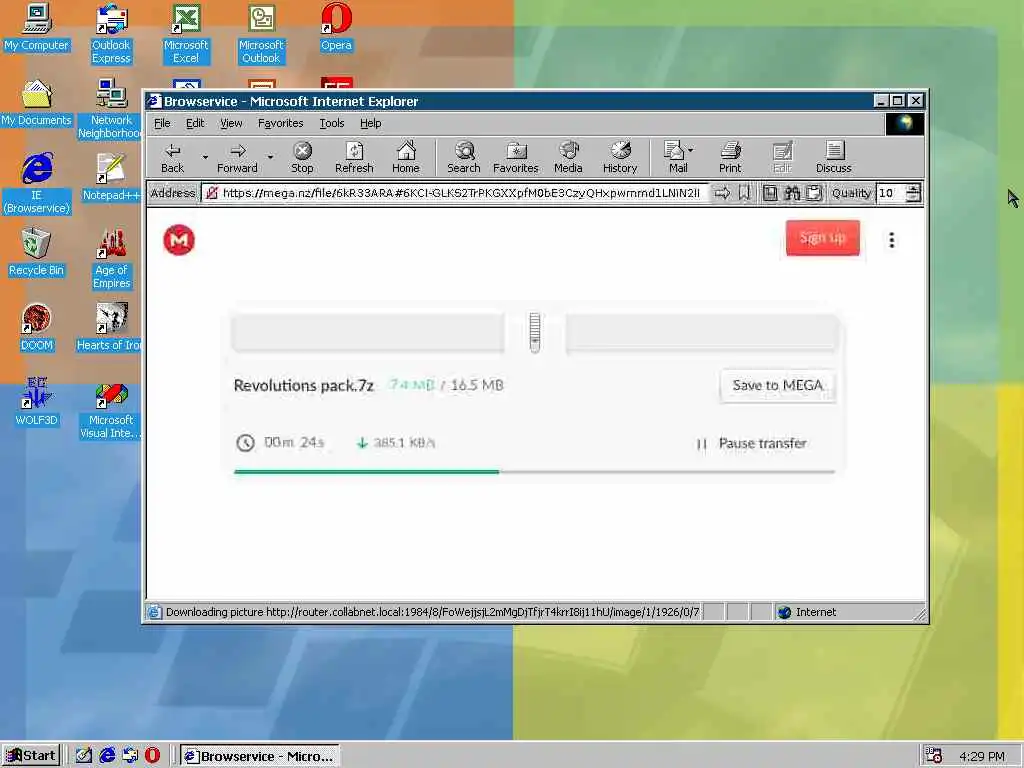Click the download progress bar
The width and height of the screenshot is (1024, 768).
(x=534, y=471)
